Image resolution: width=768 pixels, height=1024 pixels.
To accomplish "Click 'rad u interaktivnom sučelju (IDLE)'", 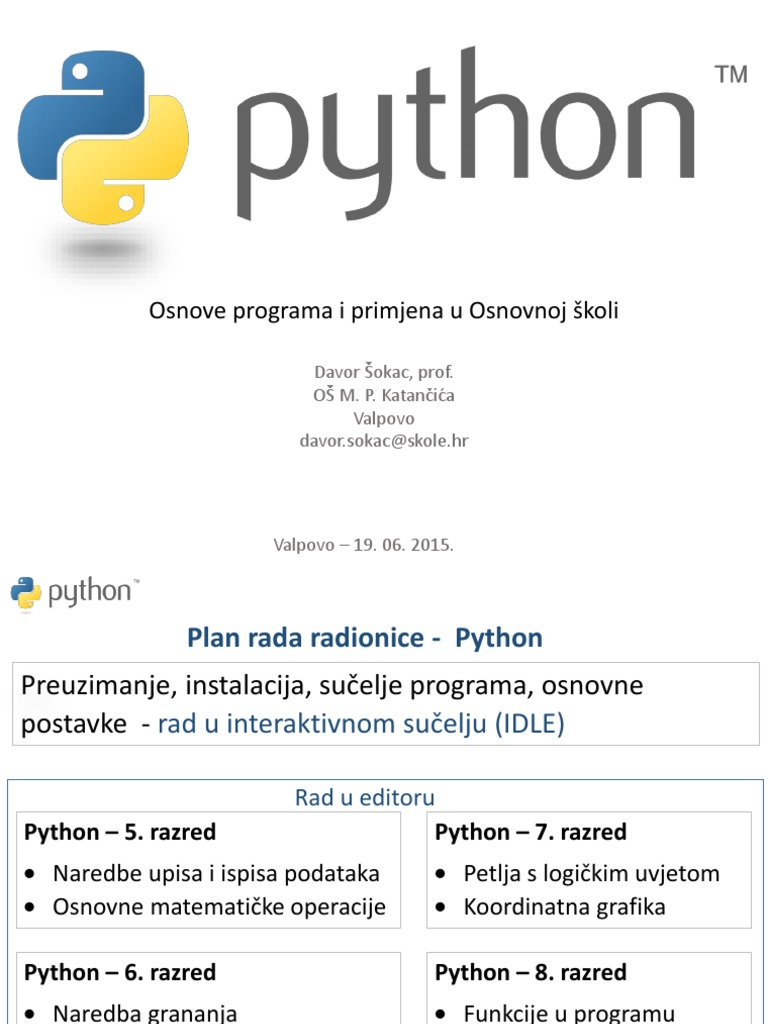I will [x=361, y=724].
